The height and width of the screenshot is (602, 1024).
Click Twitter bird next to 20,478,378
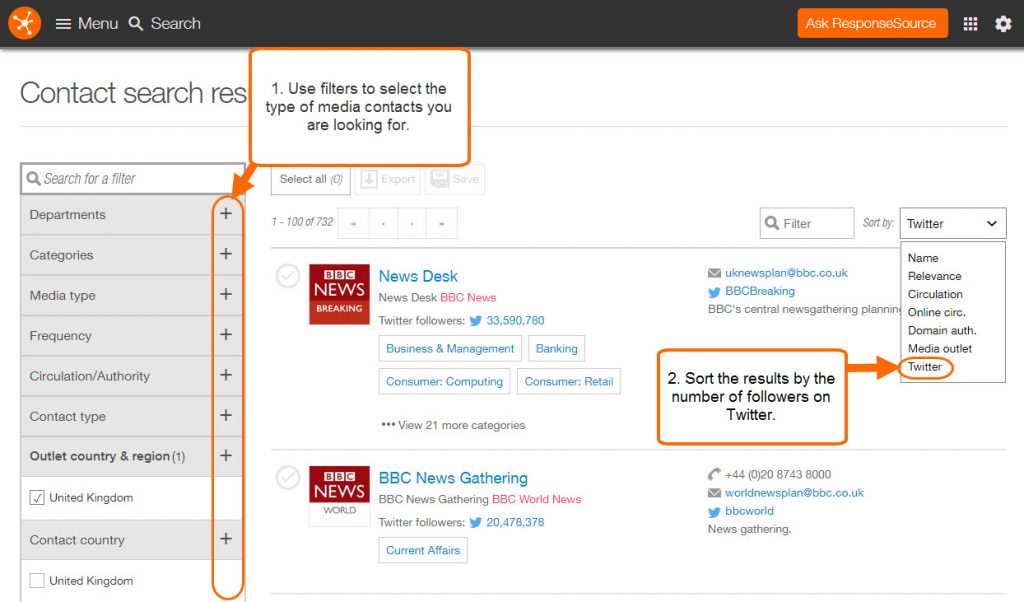click(x=475, y=522)
